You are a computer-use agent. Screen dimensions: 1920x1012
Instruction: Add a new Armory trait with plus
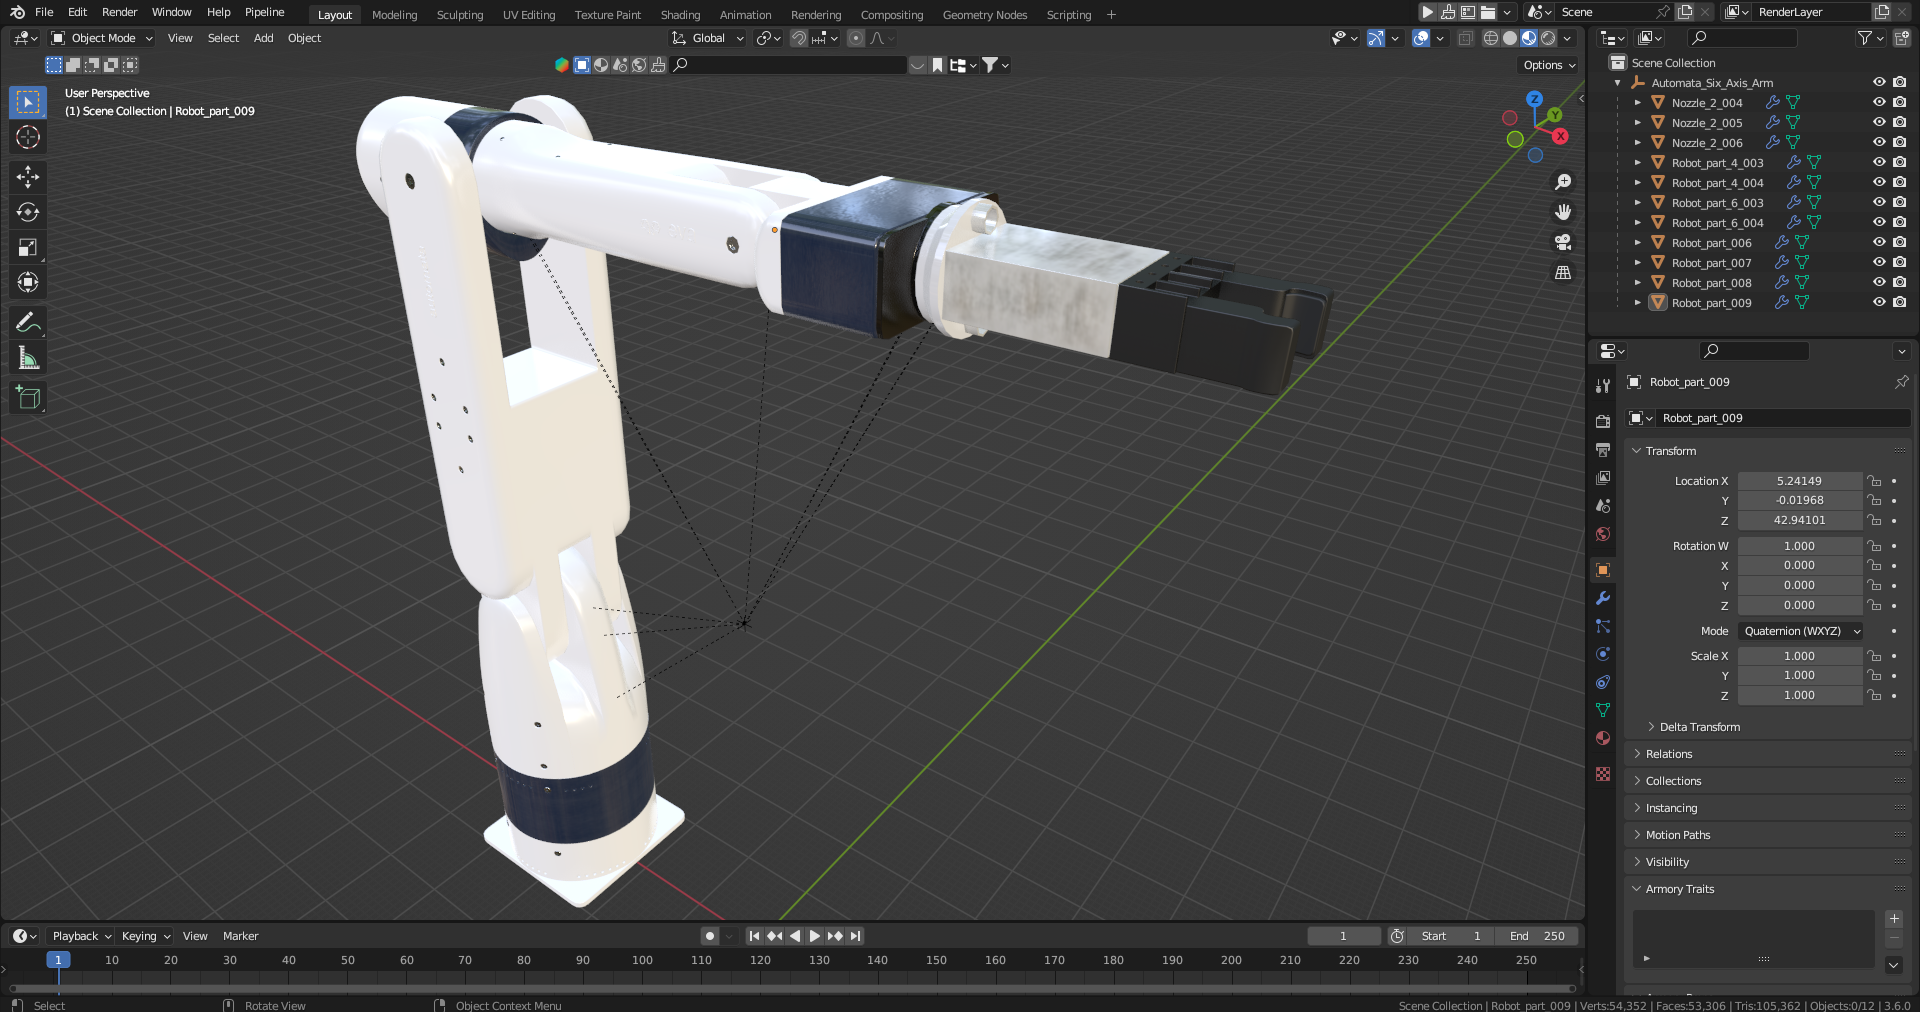[1894, 919]
